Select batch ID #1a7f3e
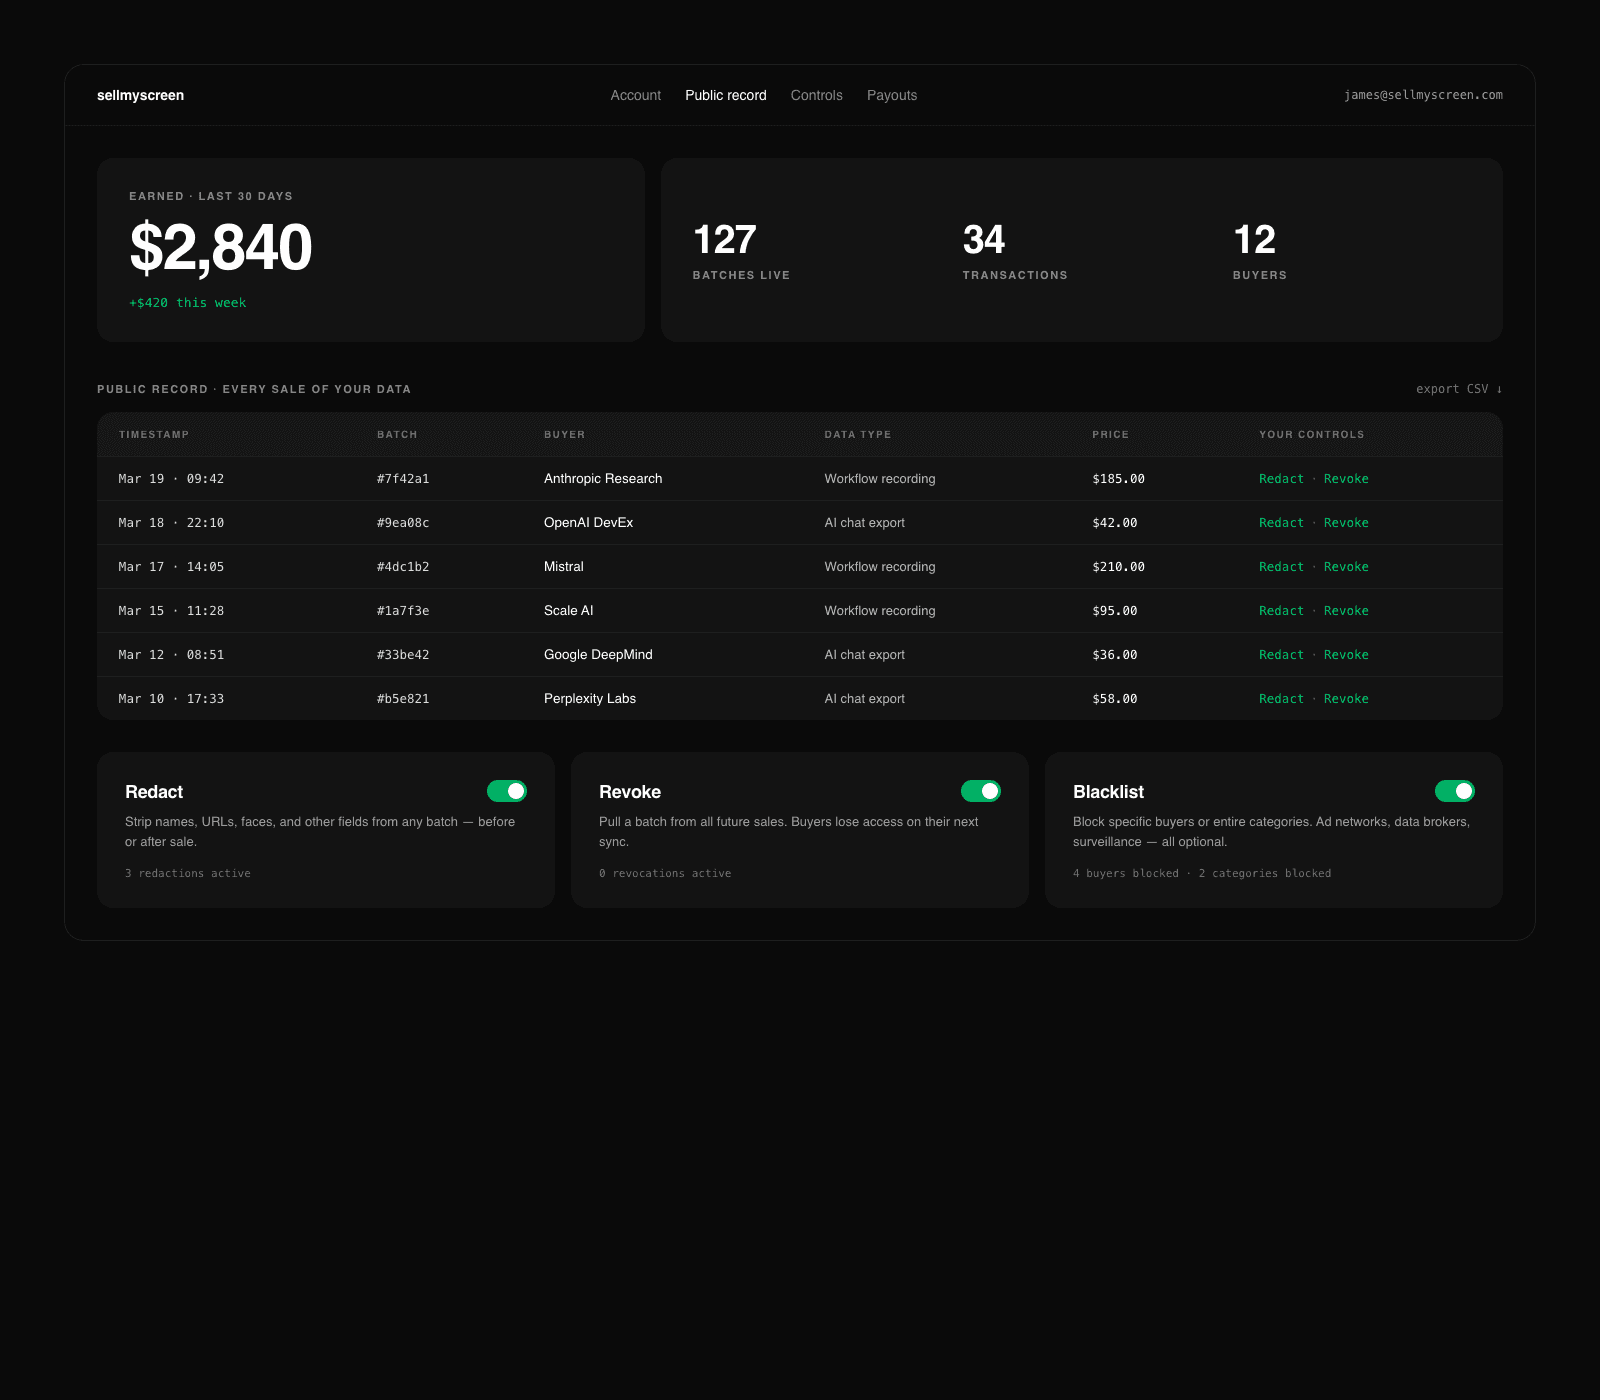1600x1400 pixels. point(403,611)
